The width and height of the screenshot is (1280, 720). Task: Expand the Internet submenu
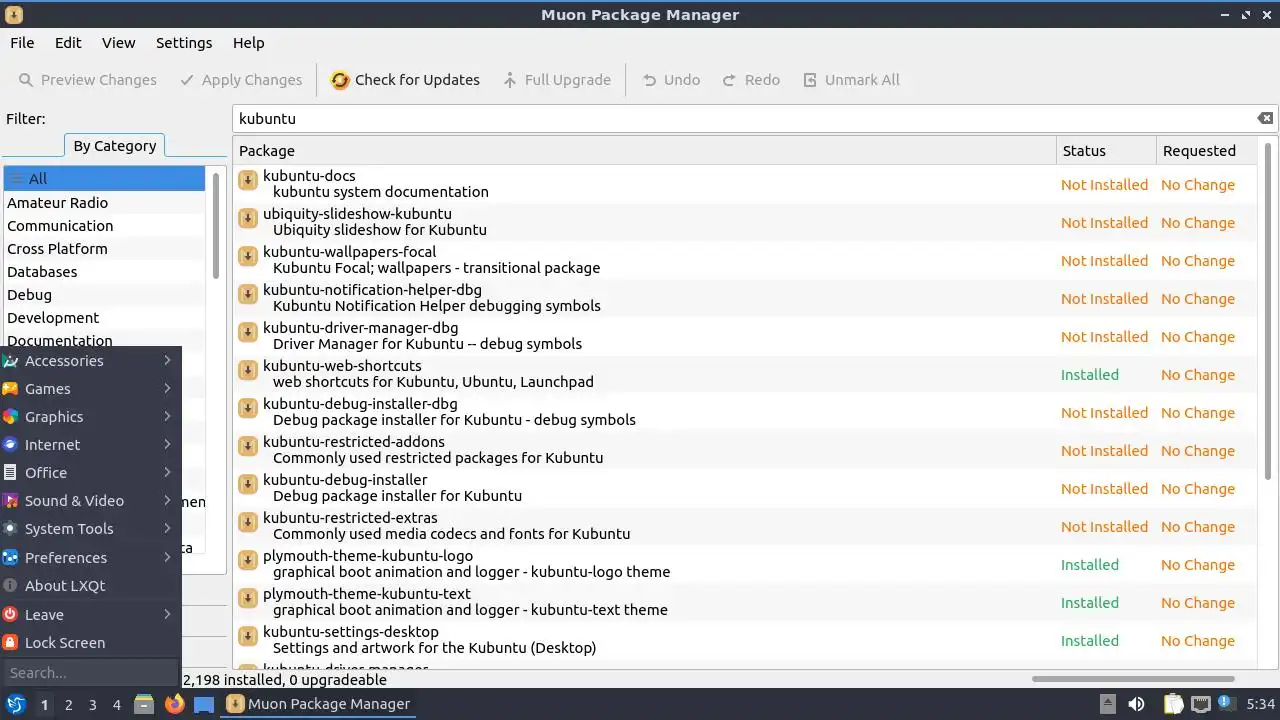click(91, 445)
